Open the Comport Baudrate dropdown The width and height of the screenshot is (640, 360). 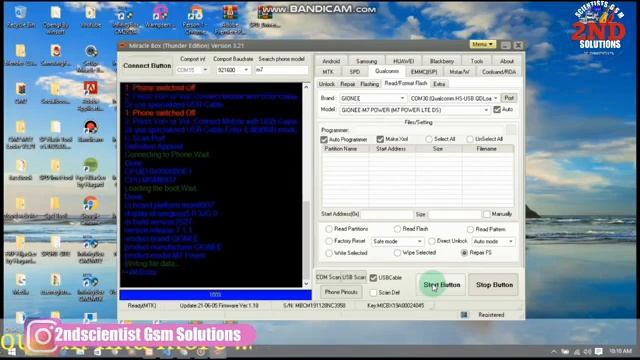tap(233, 70)
